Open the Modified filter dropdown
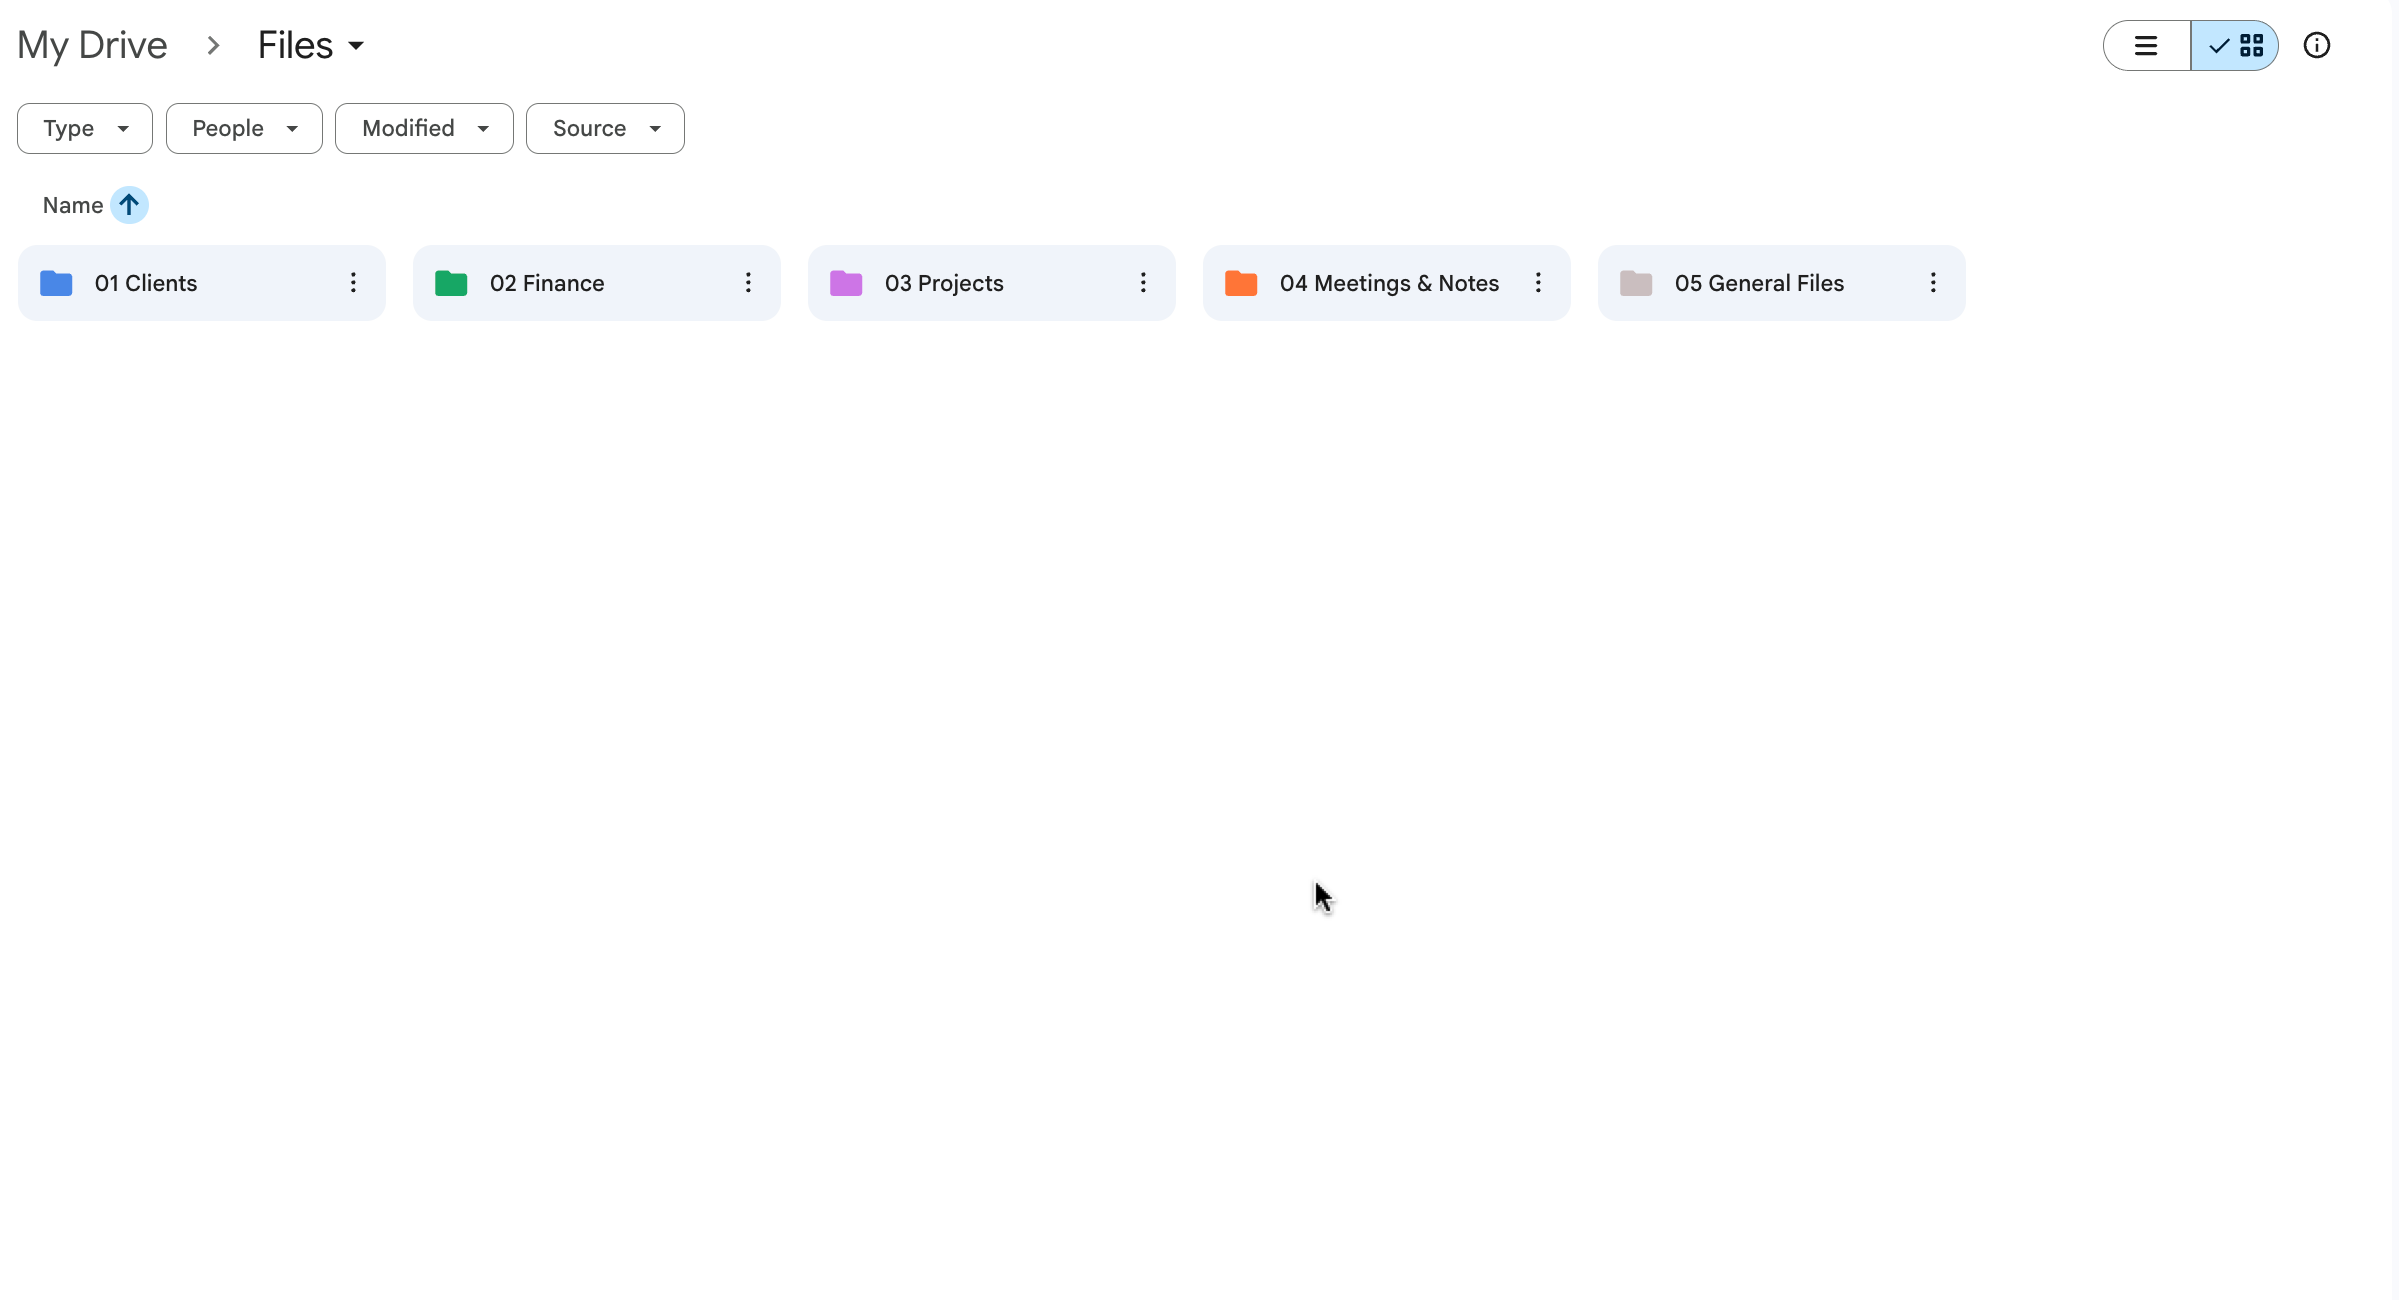Screen dimensions: 2399x1300 coord(424,129)
